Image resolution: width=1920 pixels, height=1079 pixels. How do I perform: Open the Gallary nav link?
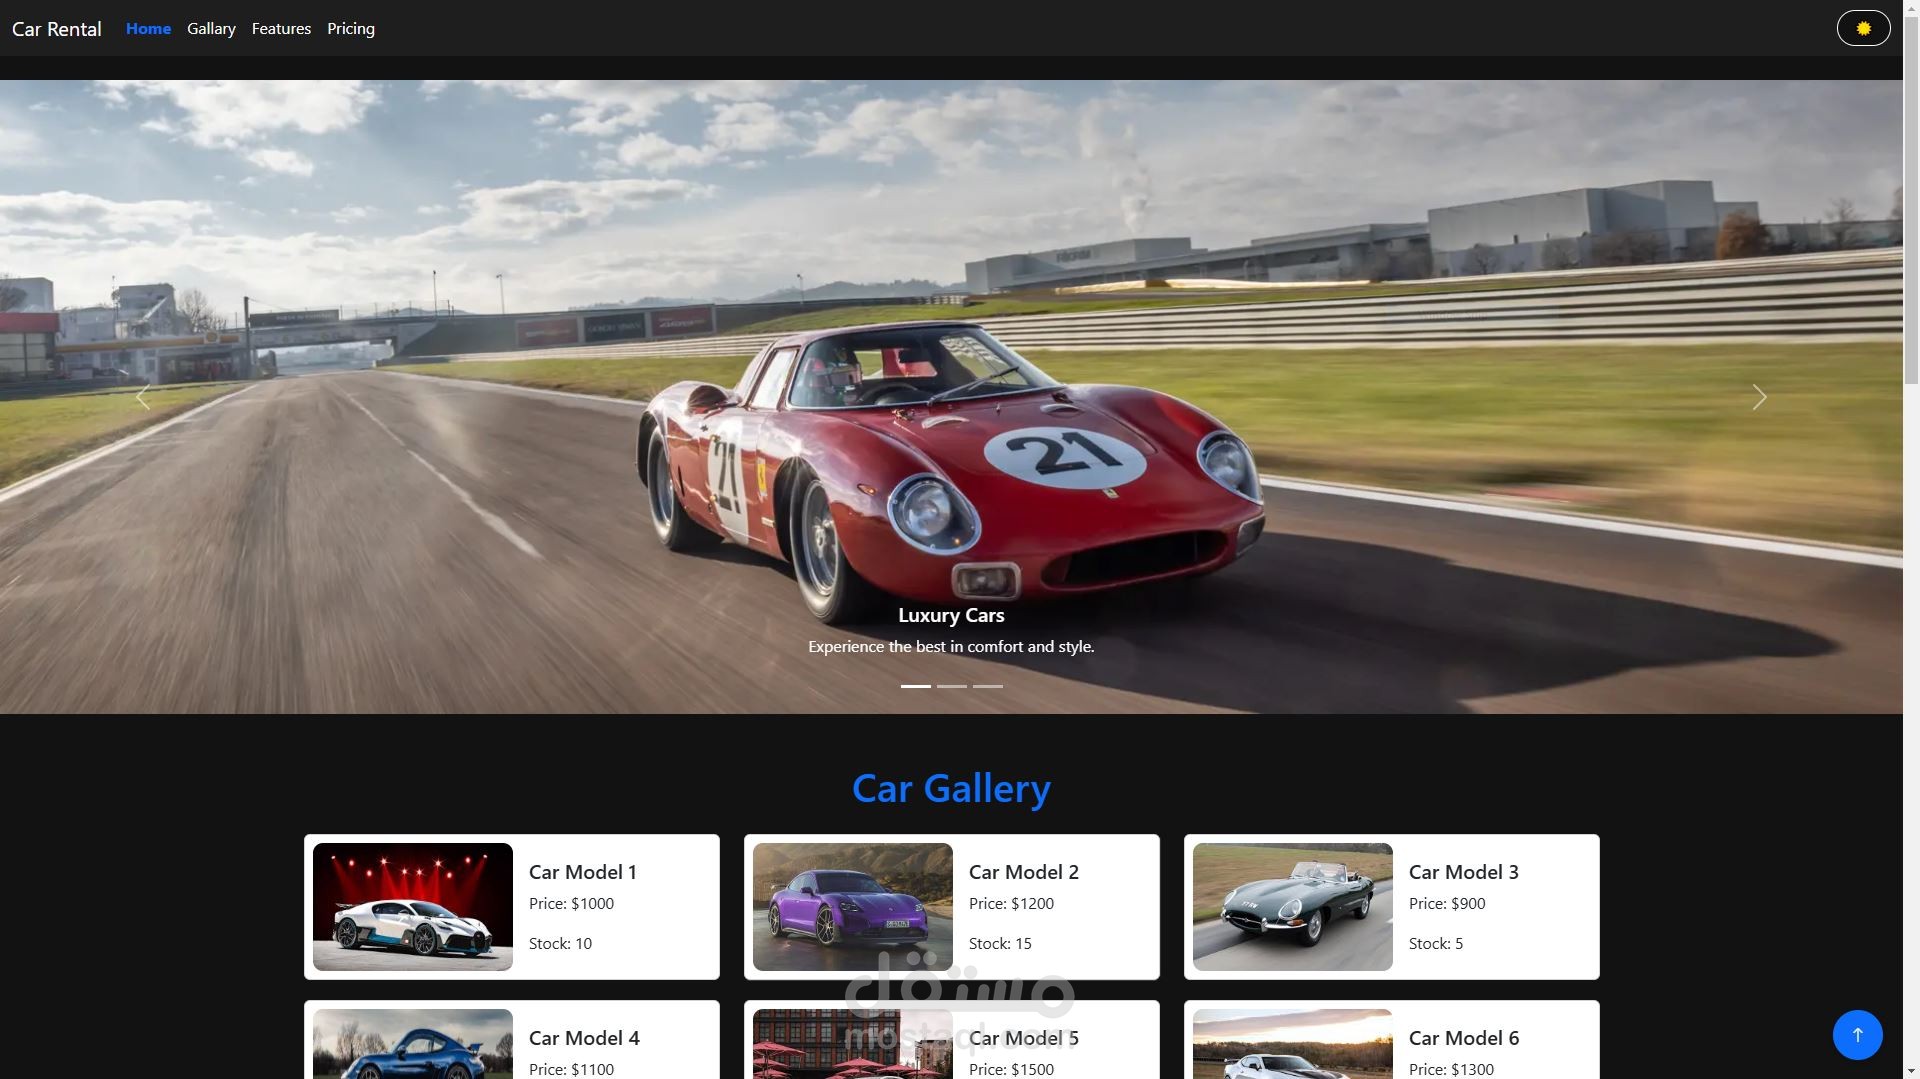[x=211, y=29]
